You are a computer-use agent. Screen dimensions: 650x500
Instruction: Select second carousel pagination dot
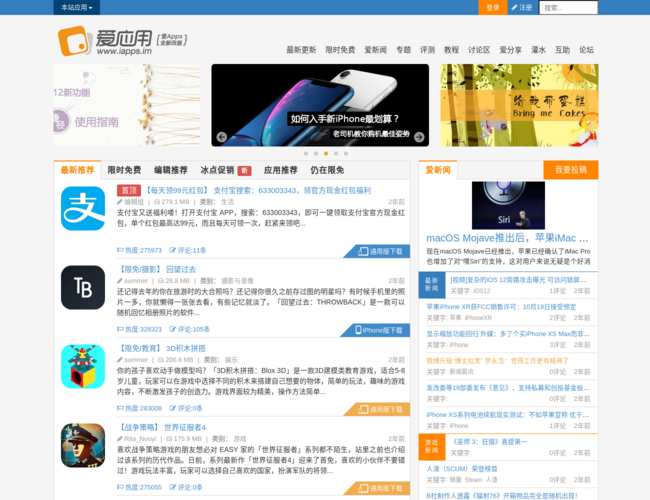[316, 153]
